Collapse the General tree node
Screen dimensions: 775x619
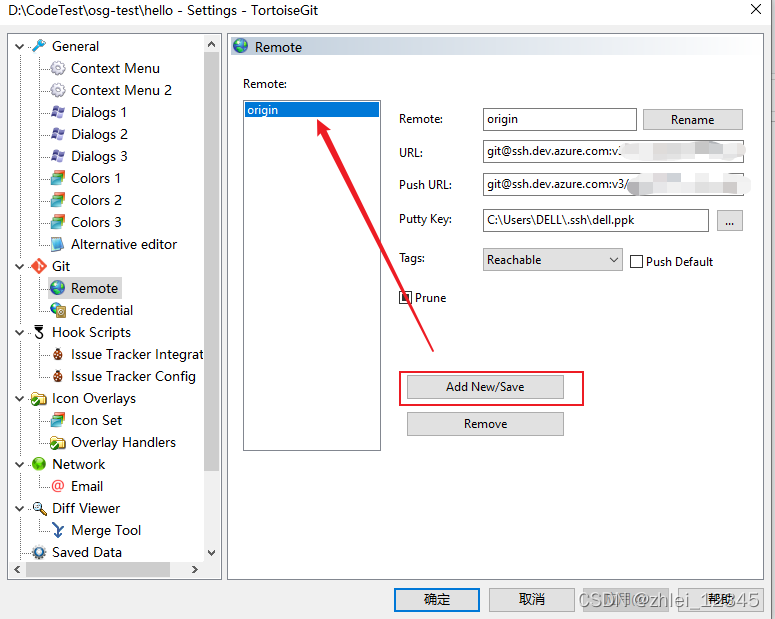[19, 46]
